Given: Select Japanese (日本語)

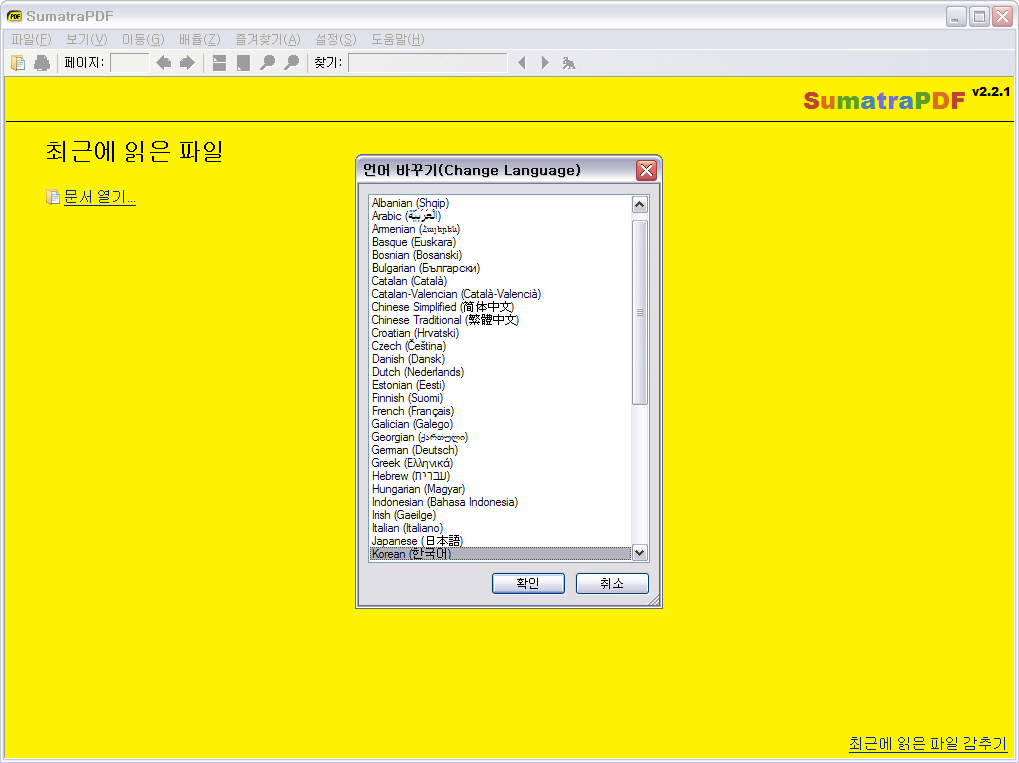Looking at the screenshot, I should point(500,541).
